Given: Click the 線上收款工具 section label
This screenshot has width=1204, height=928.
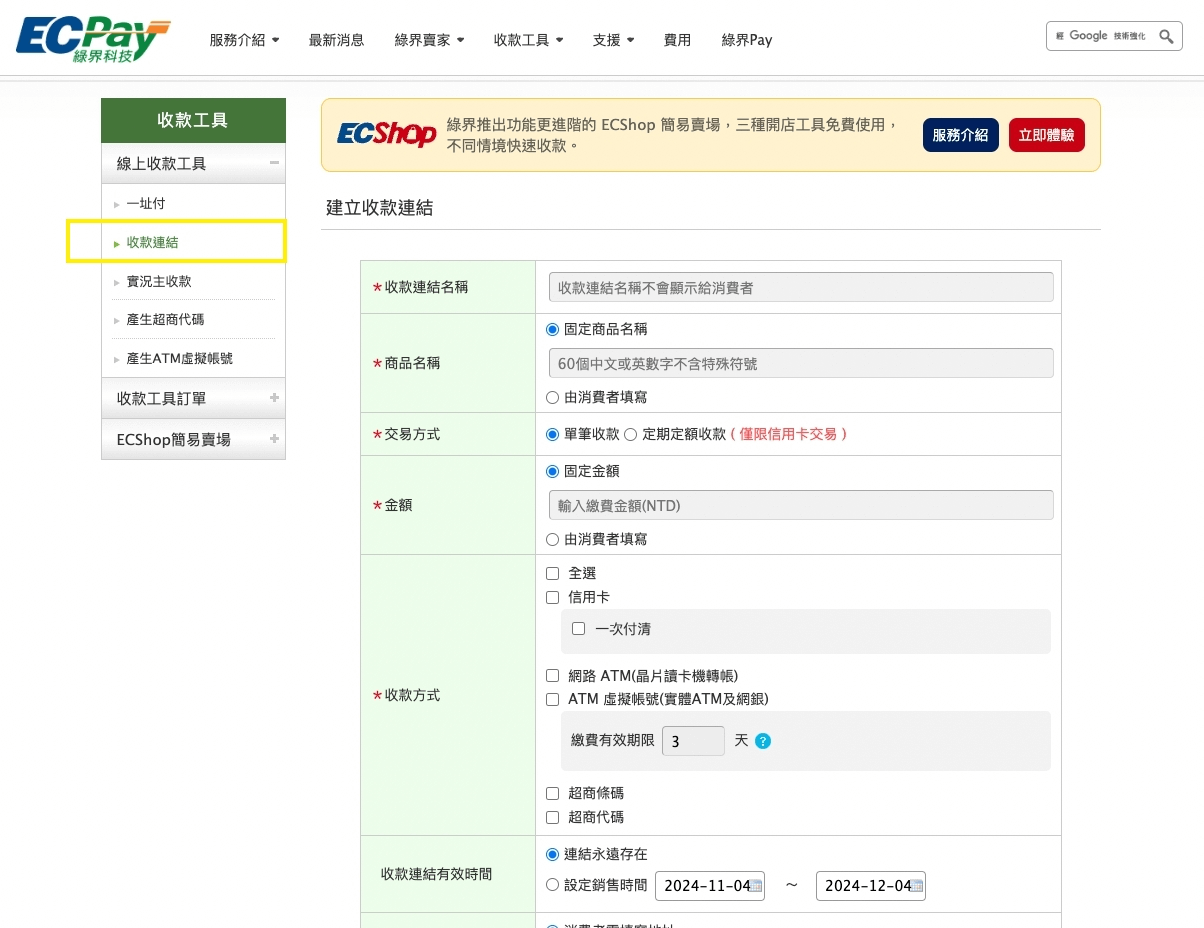Looking at the screenshot, I should 161,163.
